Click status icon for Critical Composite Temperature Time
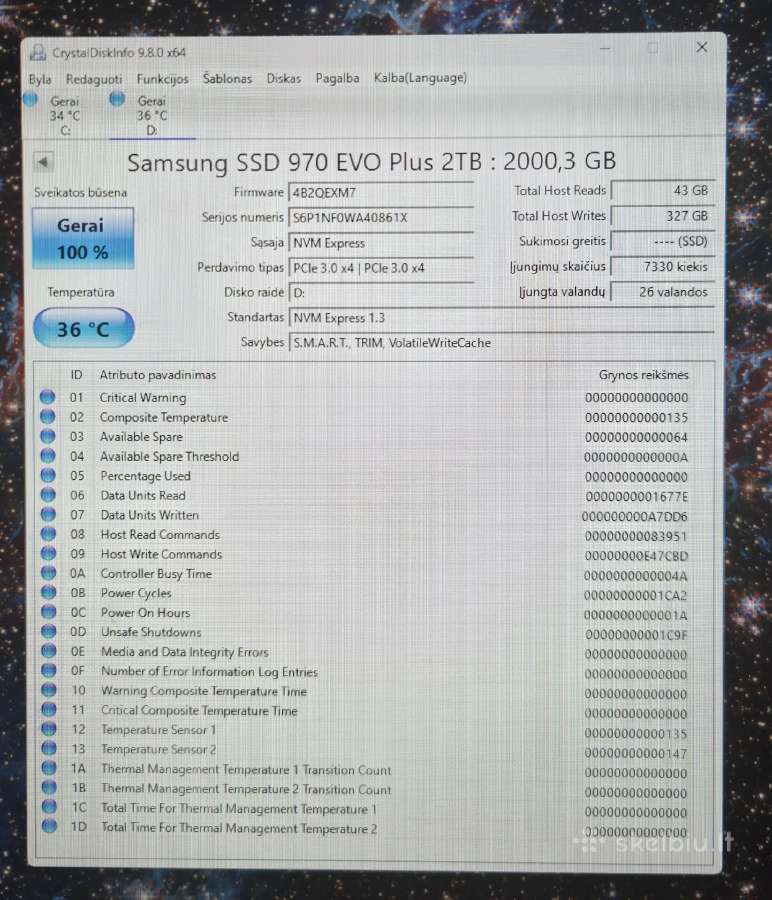Viewport: 772px width, 900px height. click(49, 709)
